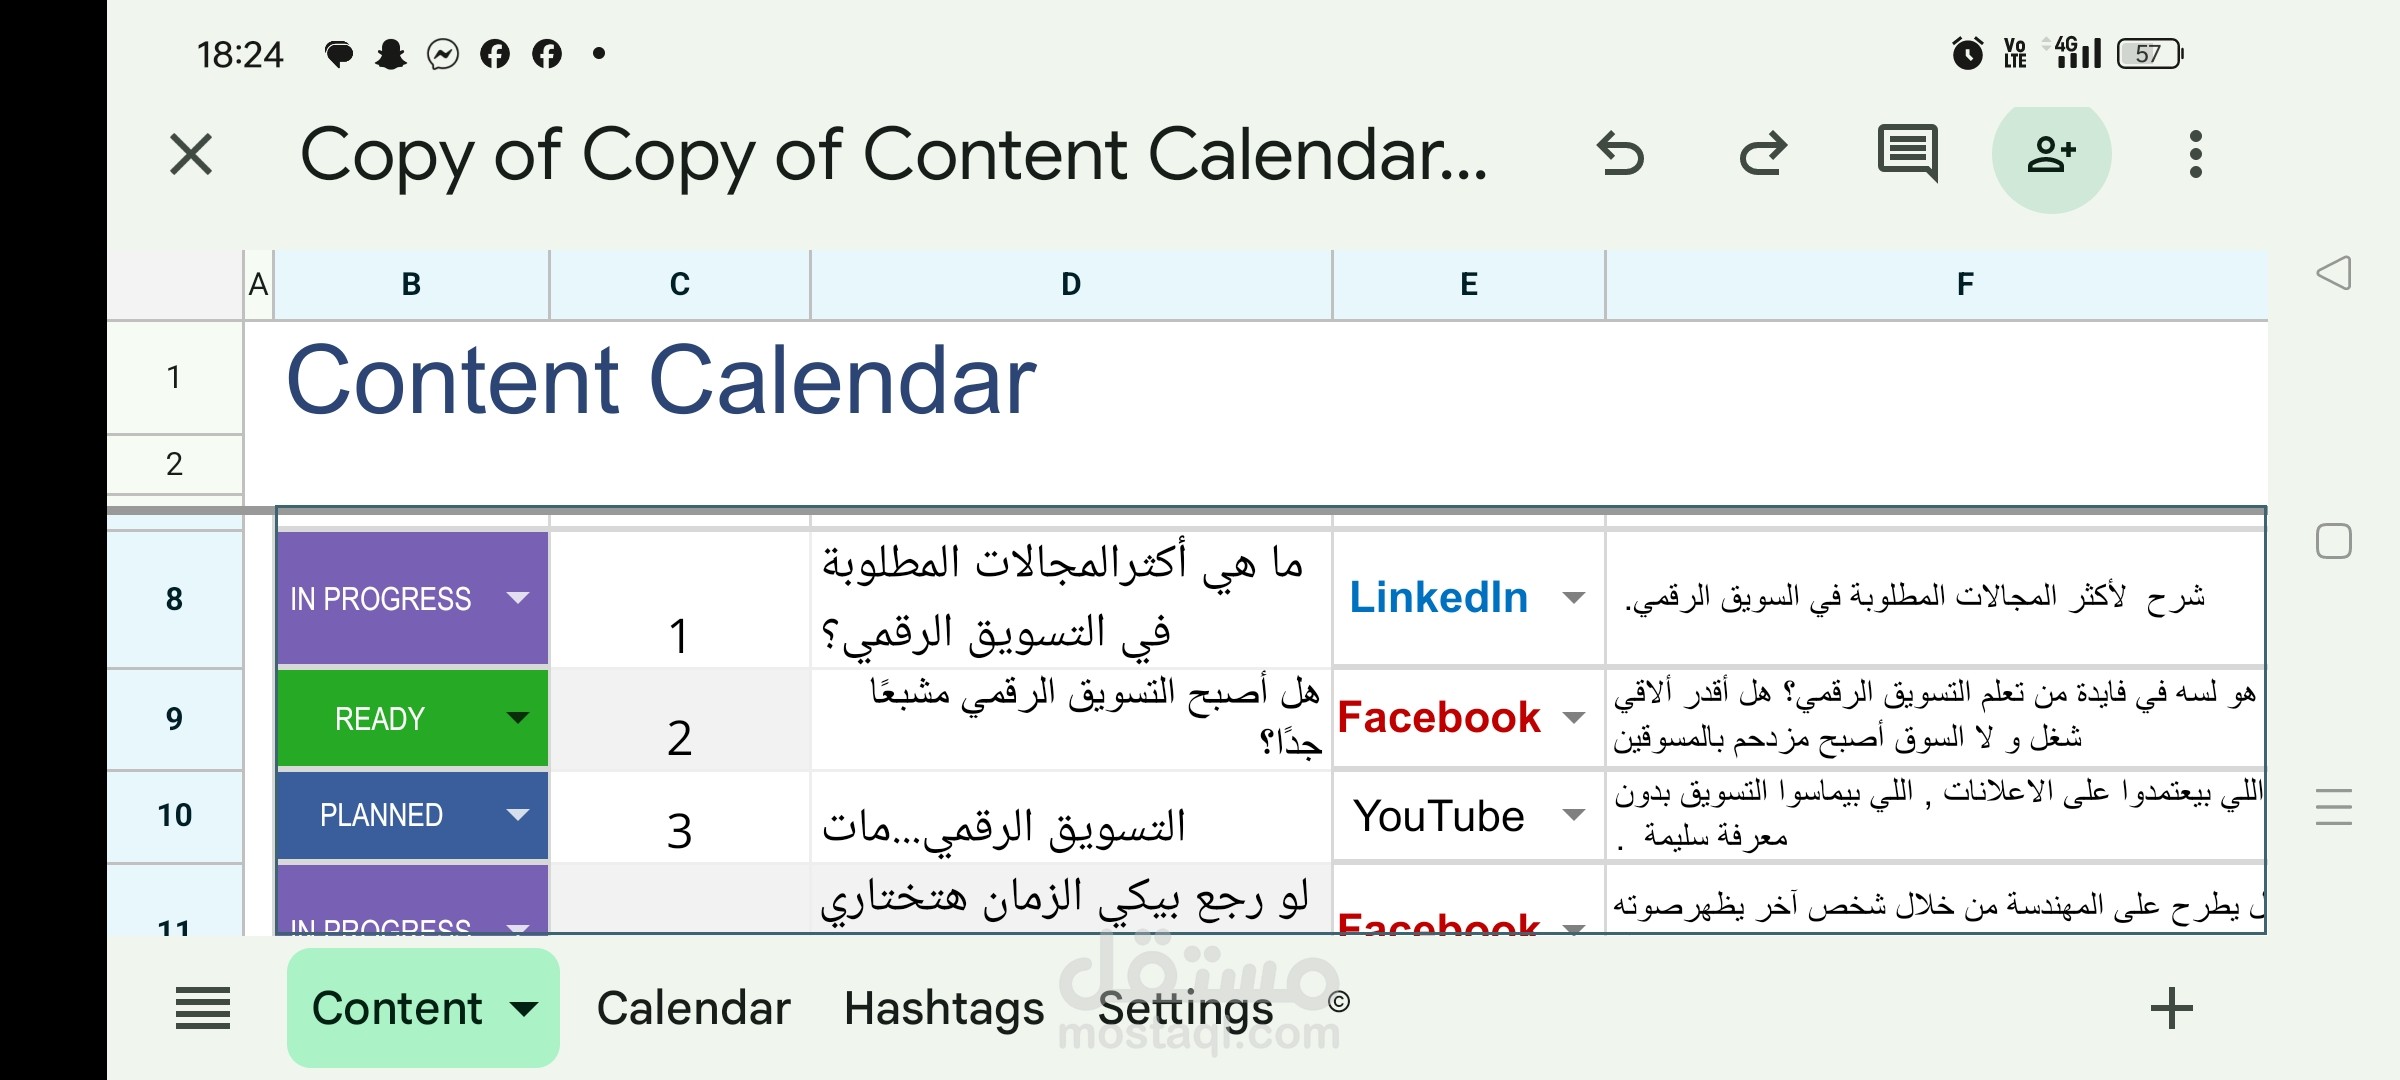Switch to the Calendar sheet tab
Image resolution: width=2400 pixels, height=1080 pixels.
pos(694,1008)
